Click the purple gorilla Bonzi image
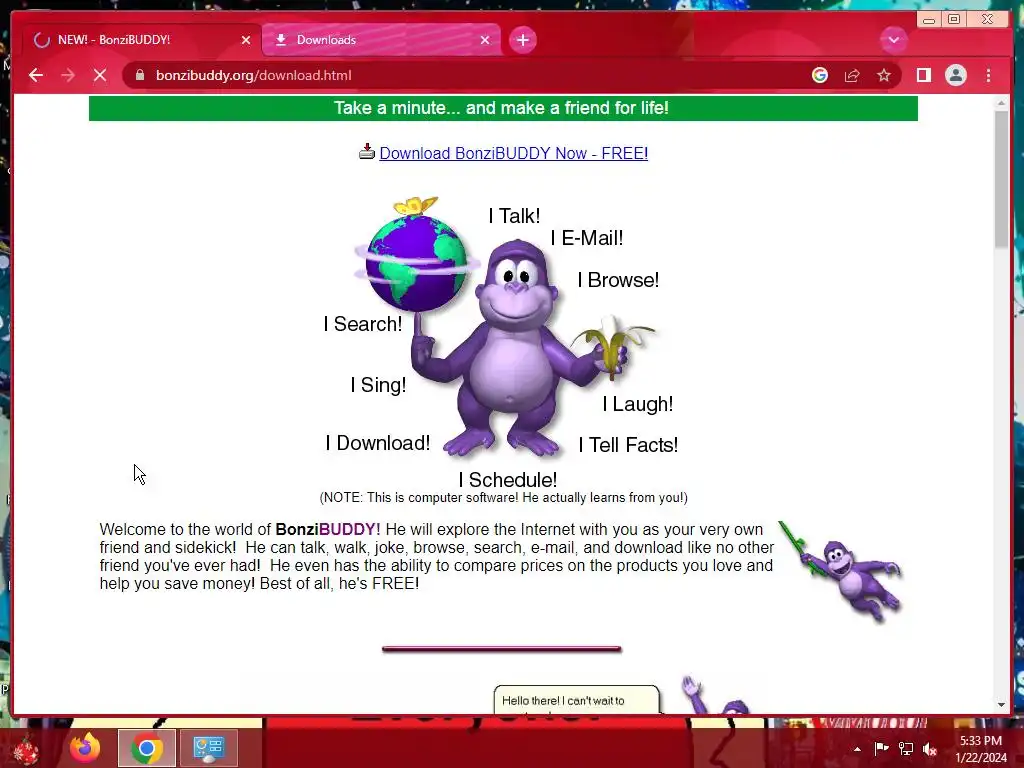 pos(516,347)
